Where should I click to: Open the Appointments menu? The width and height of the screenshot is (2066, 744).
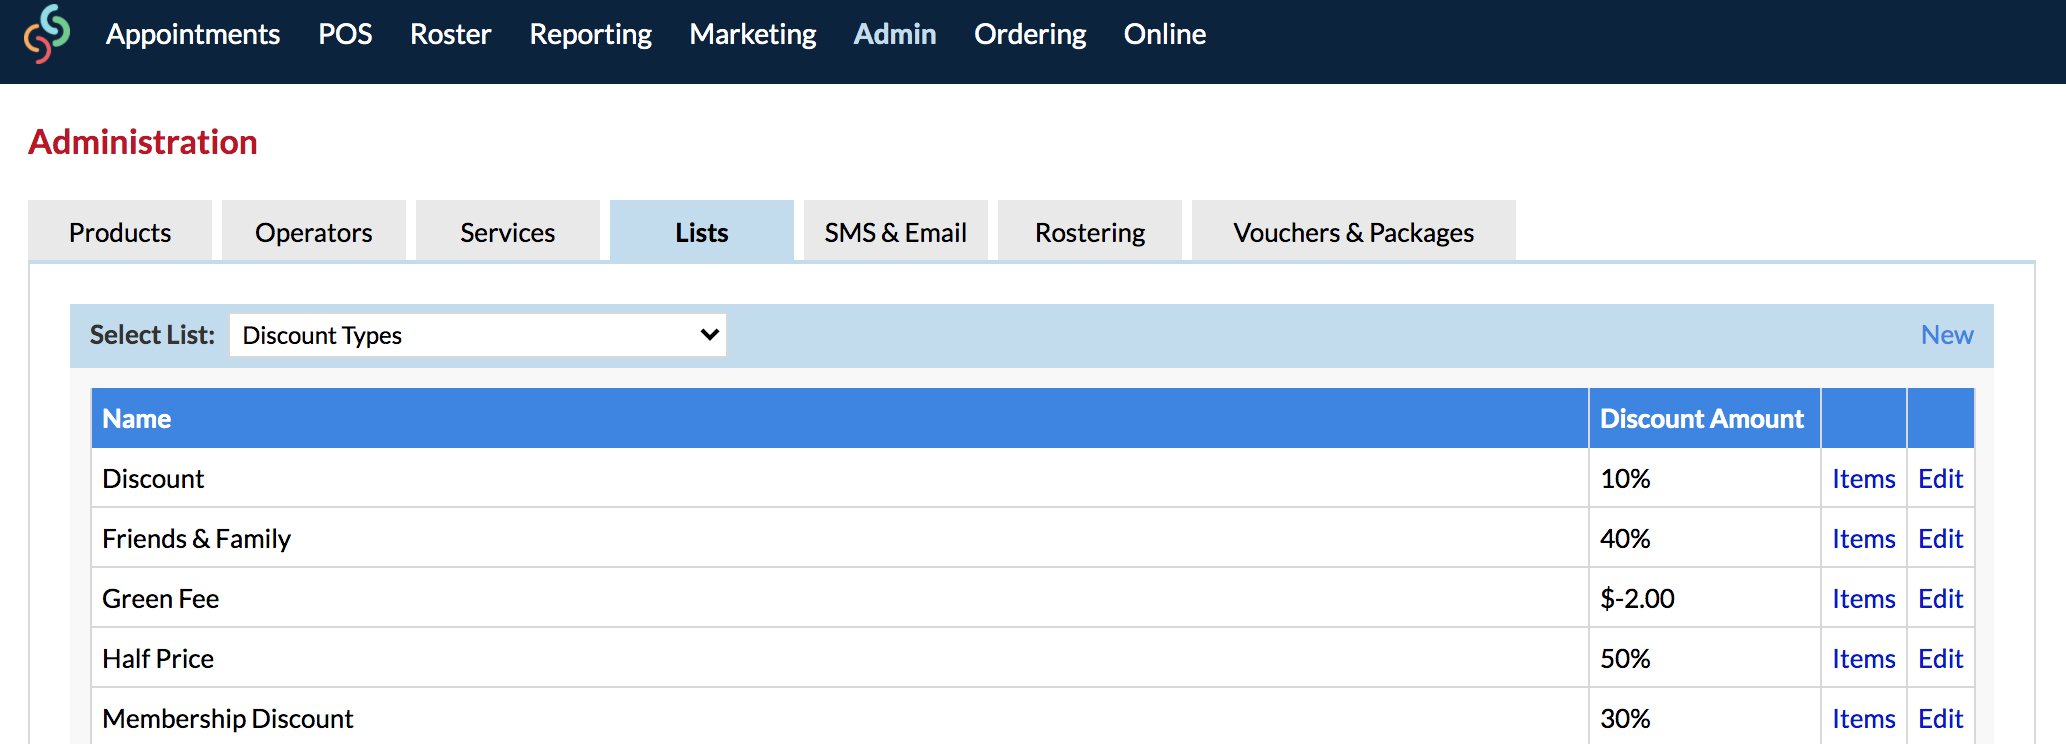(x=193, y=34)
